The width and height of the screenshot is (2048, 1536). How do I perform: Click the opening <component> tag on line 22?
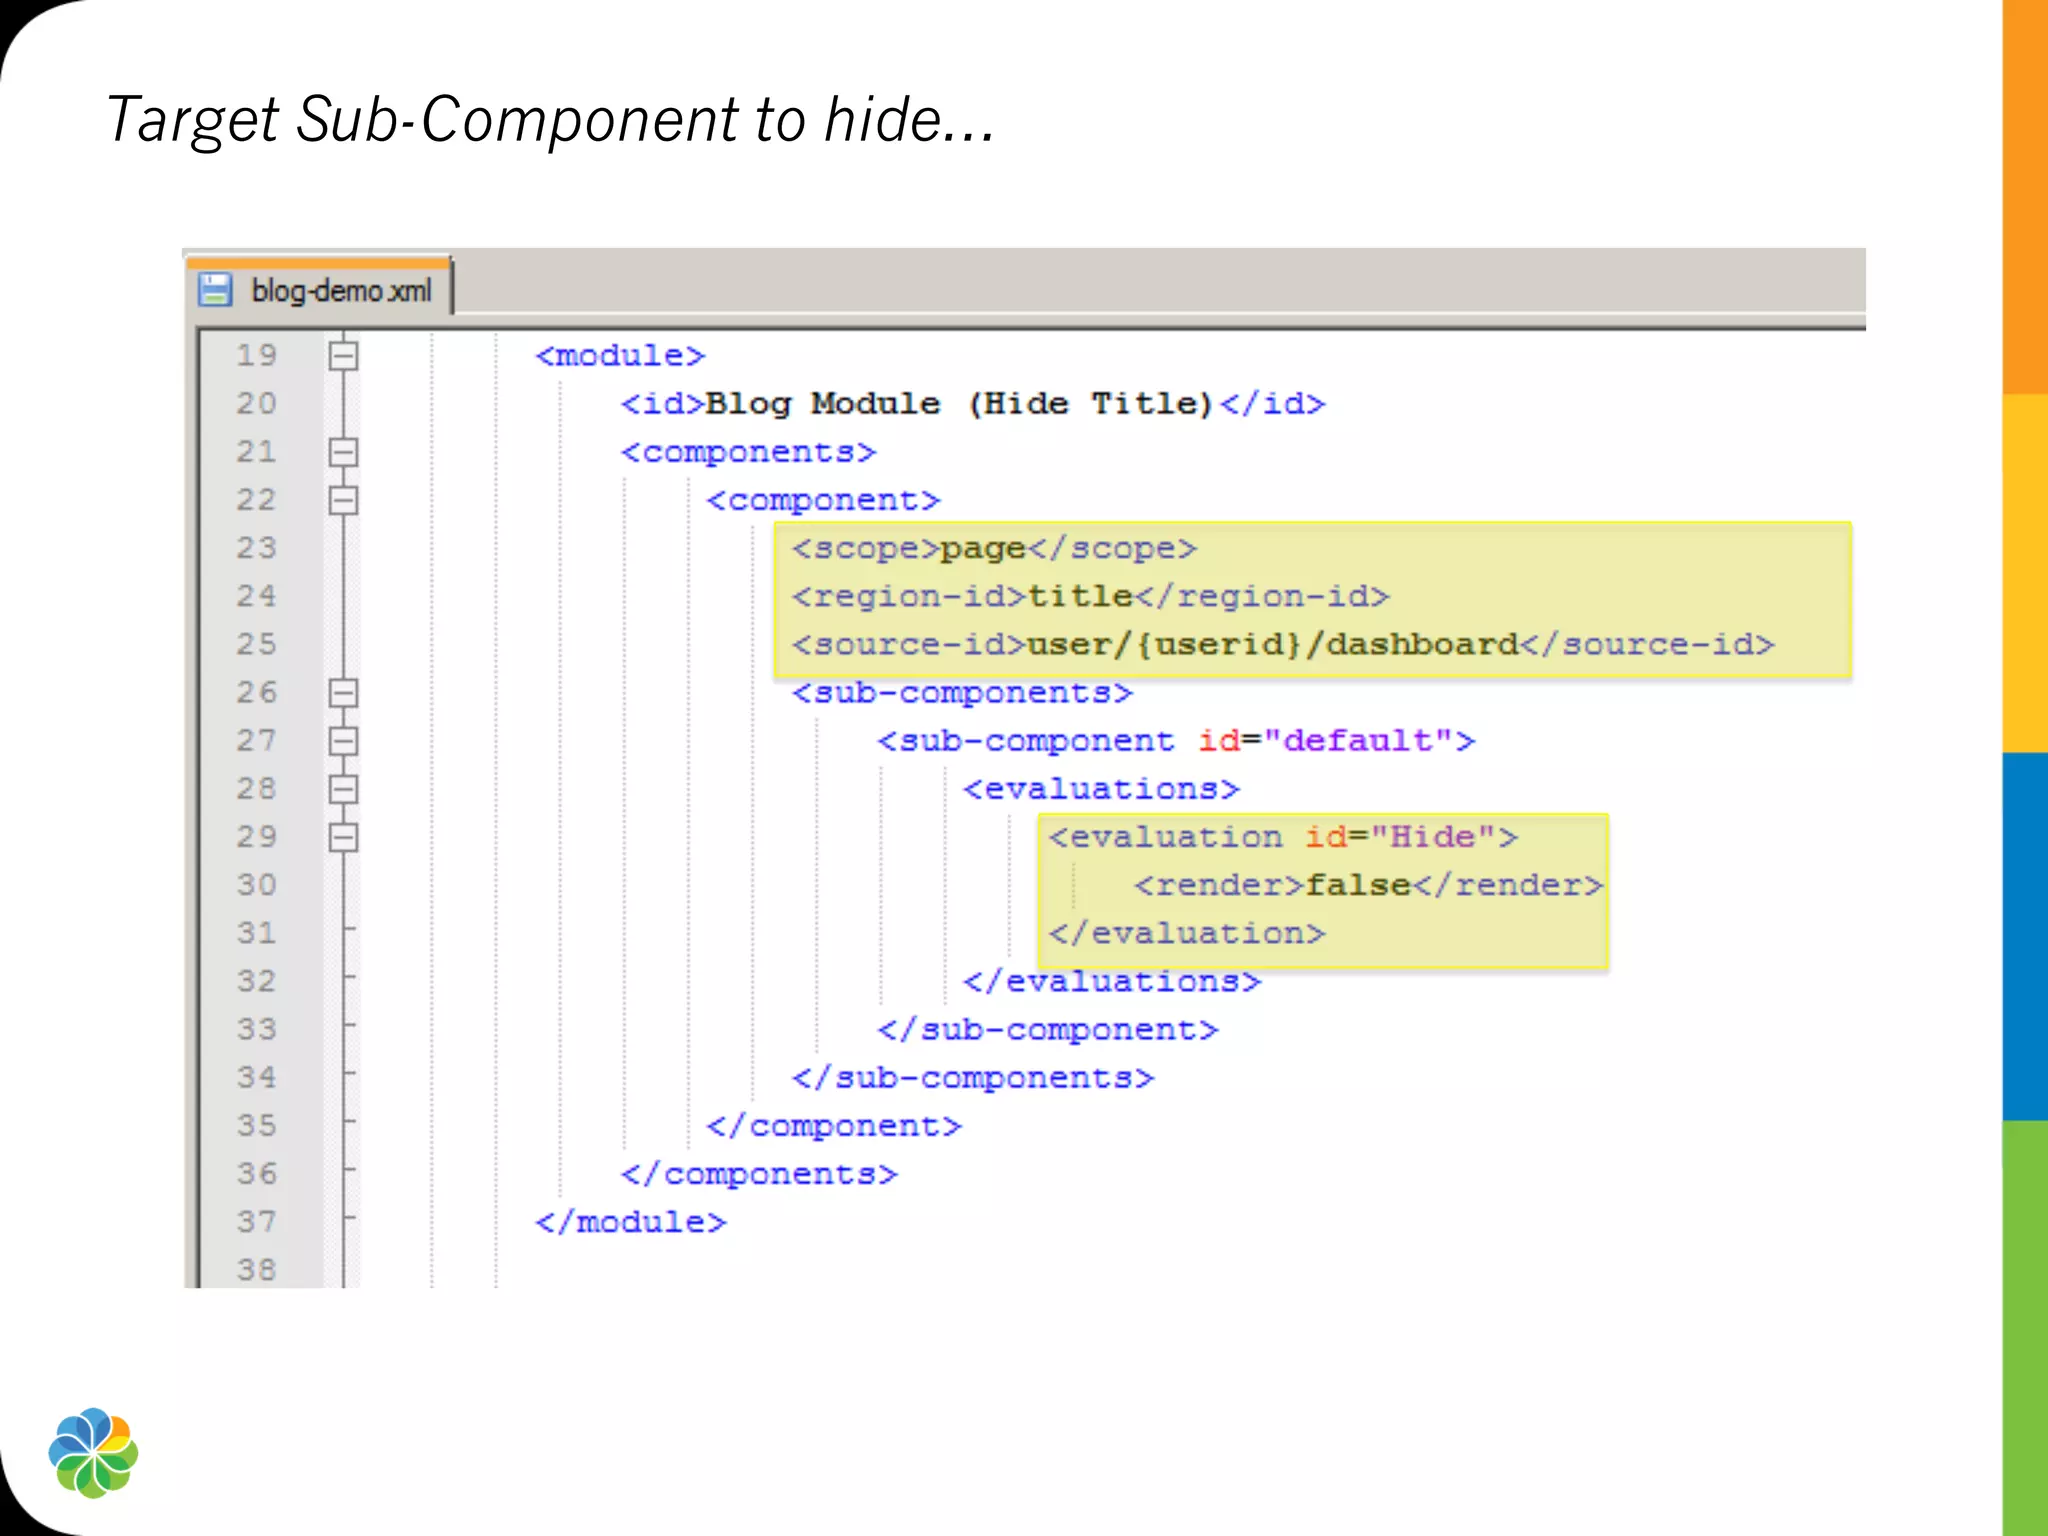(823, 501)
